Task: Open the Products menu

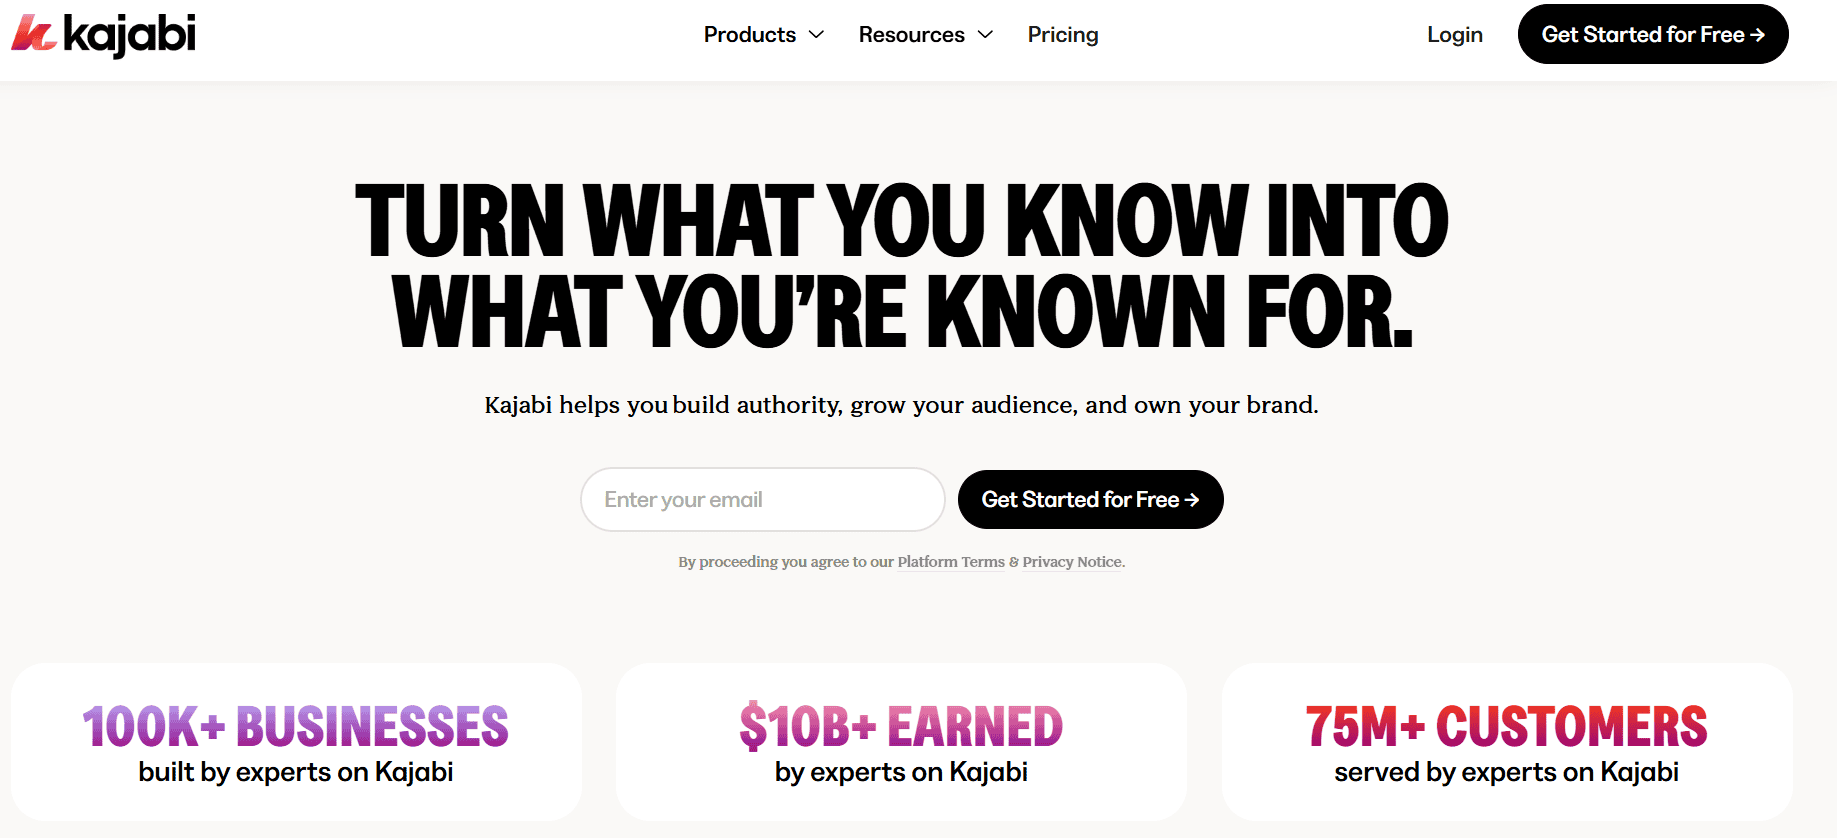Action: click(749, 35)
